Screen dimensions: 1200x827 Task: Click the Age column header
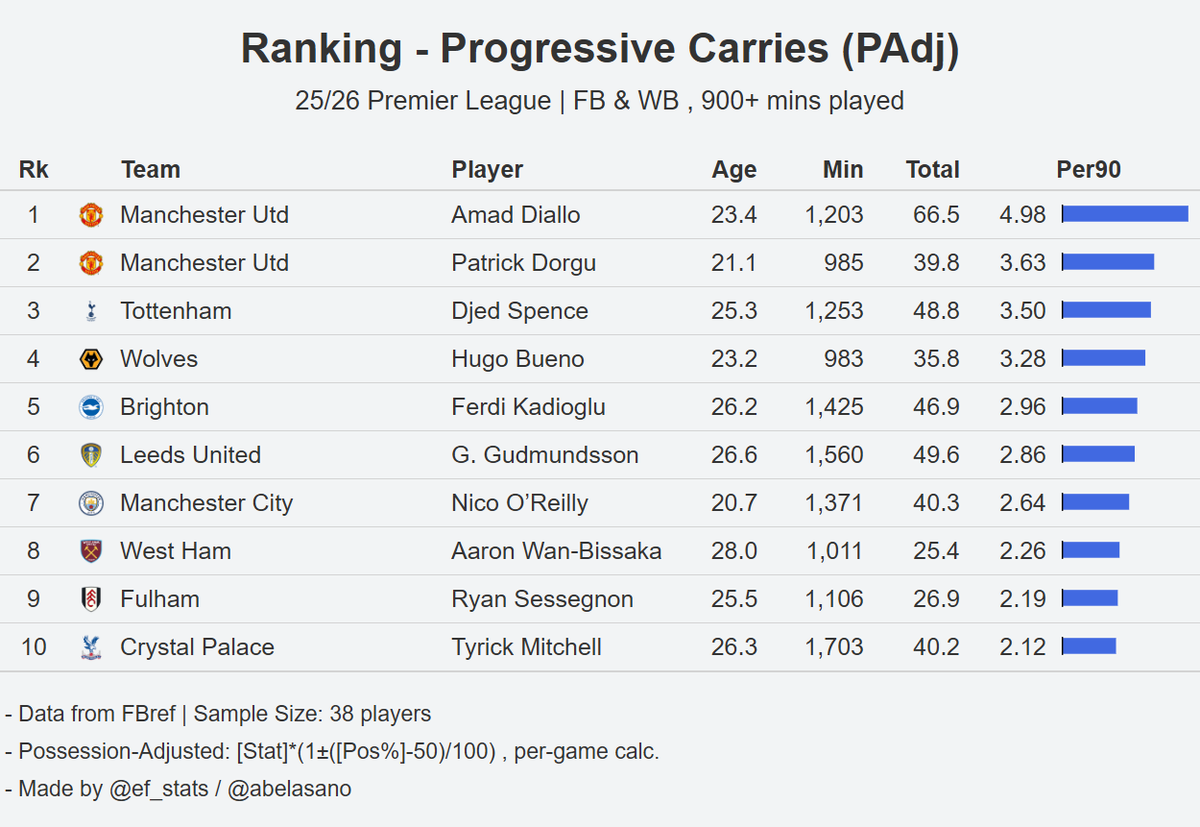pos(734,170)
